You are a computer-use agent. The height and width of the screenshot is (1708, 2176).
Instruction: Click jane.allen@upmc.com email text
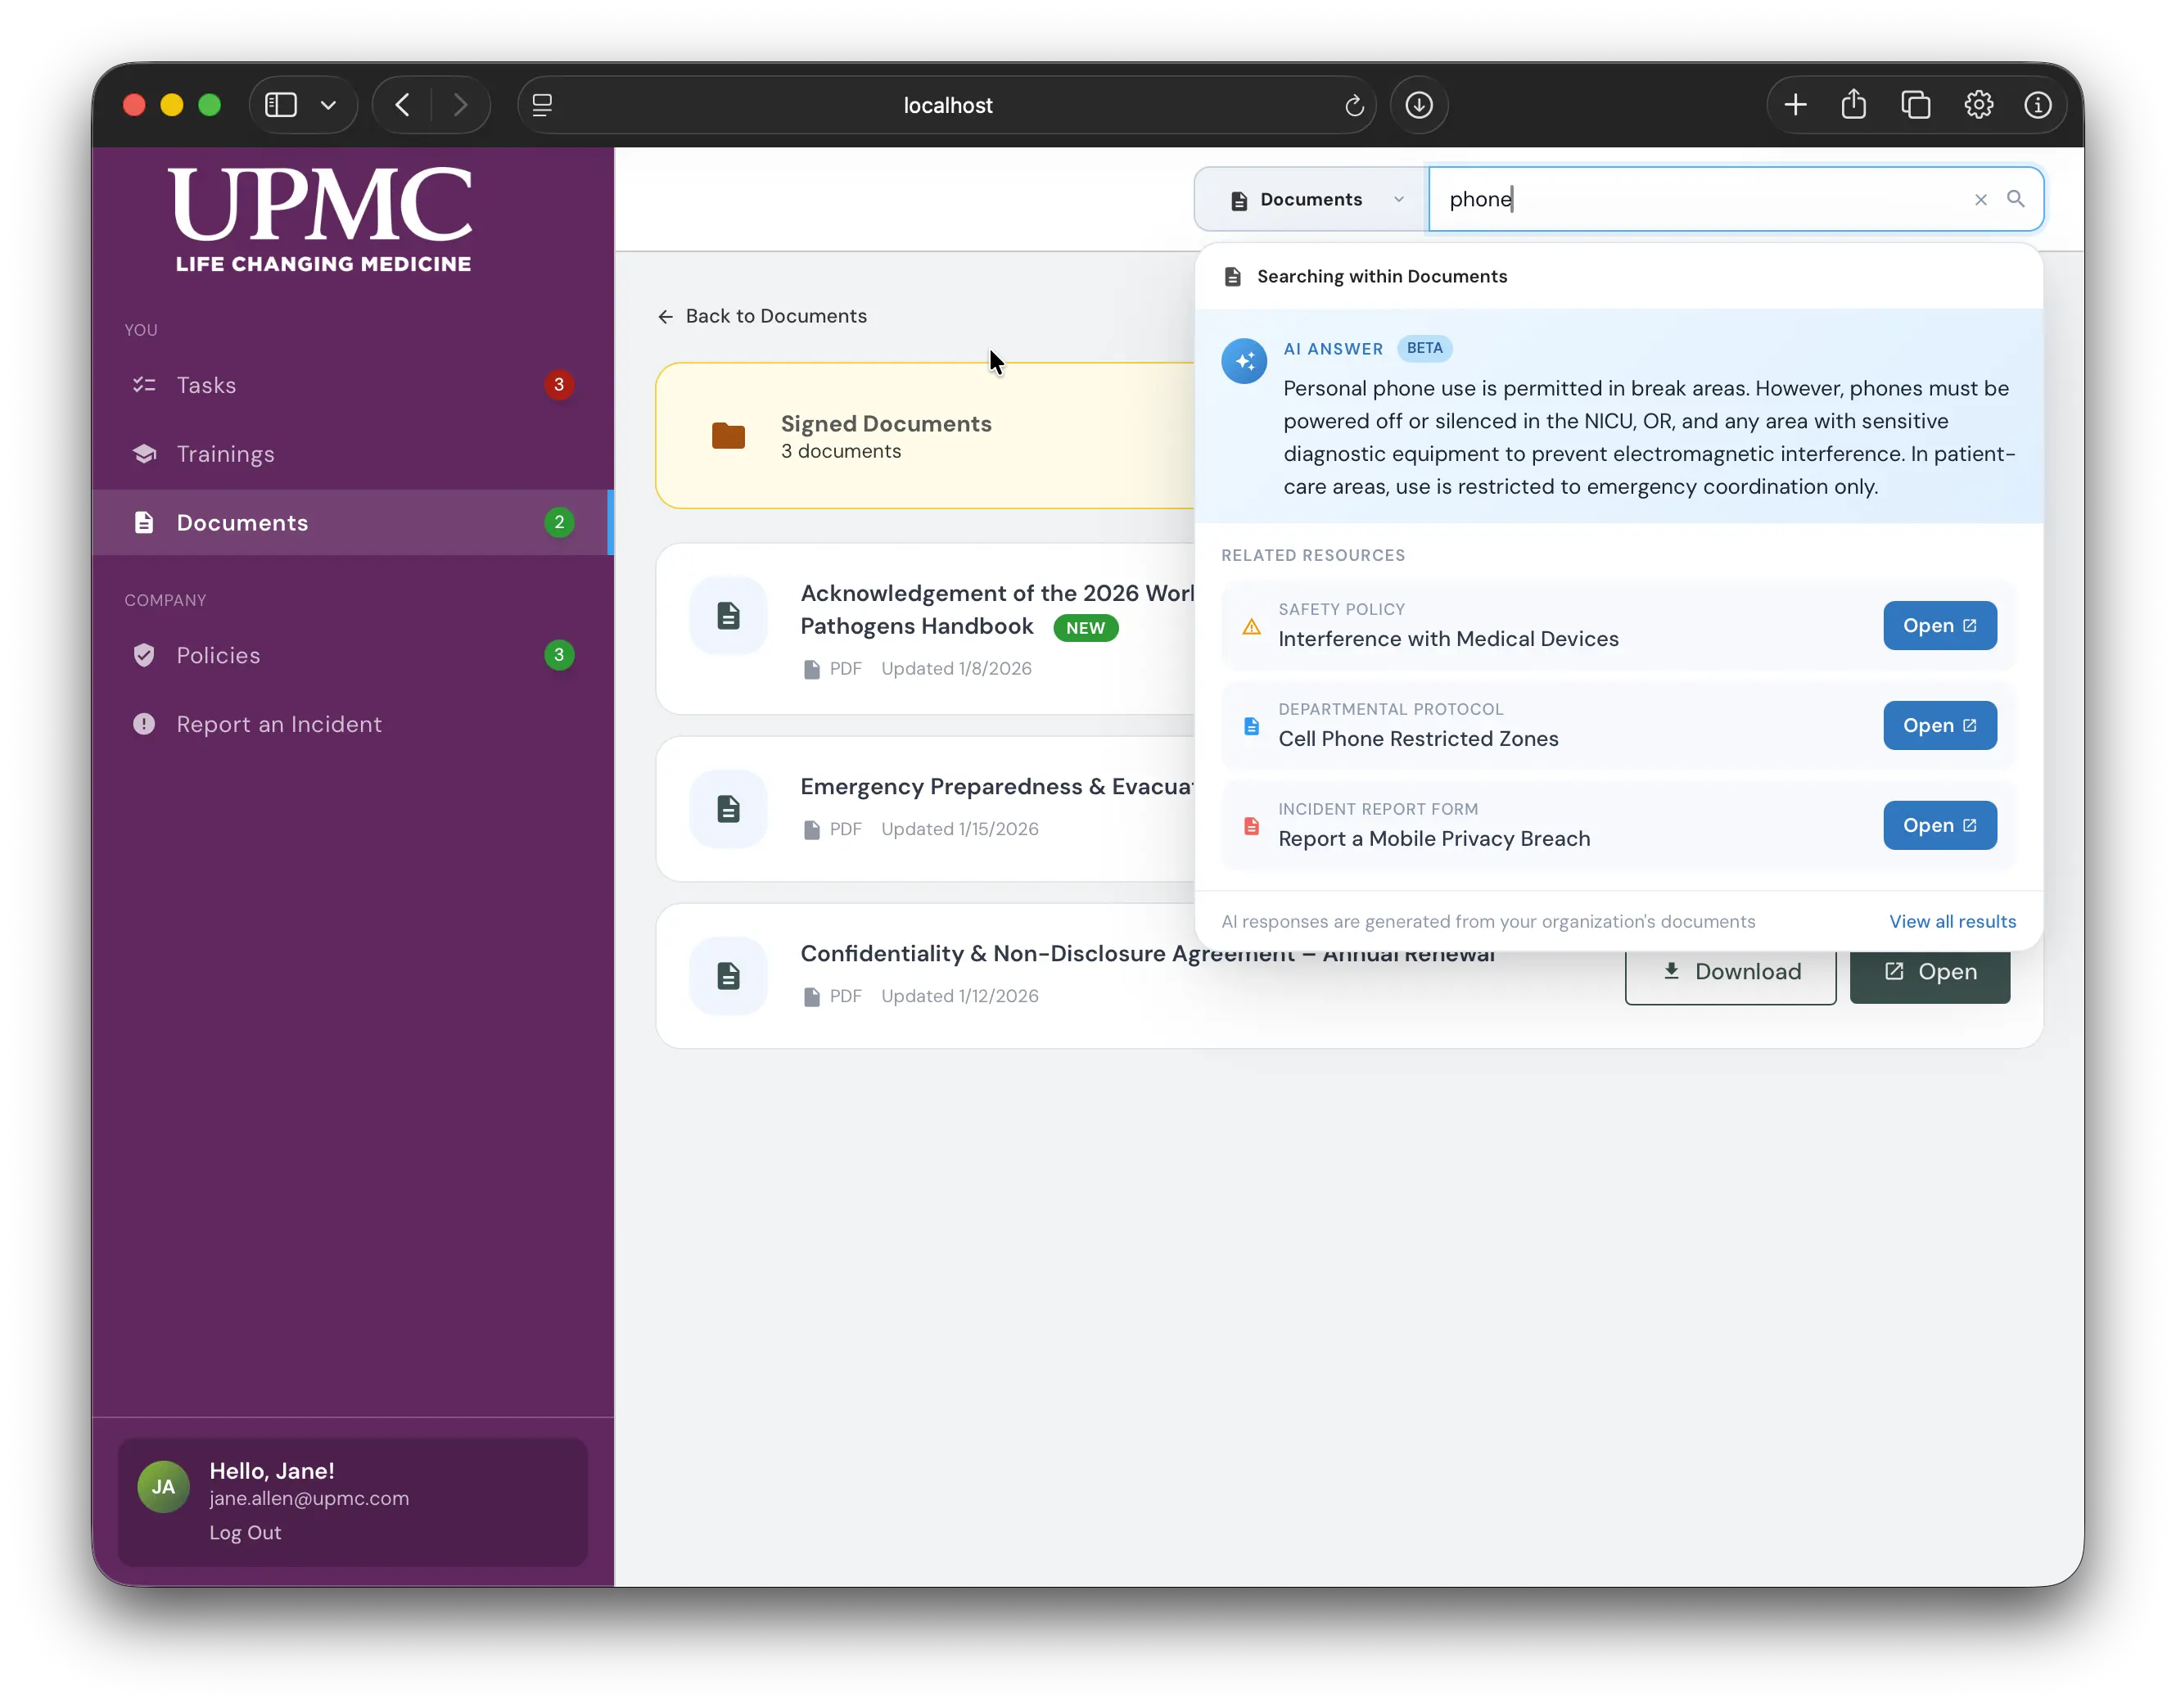[x=309, y=1499]
